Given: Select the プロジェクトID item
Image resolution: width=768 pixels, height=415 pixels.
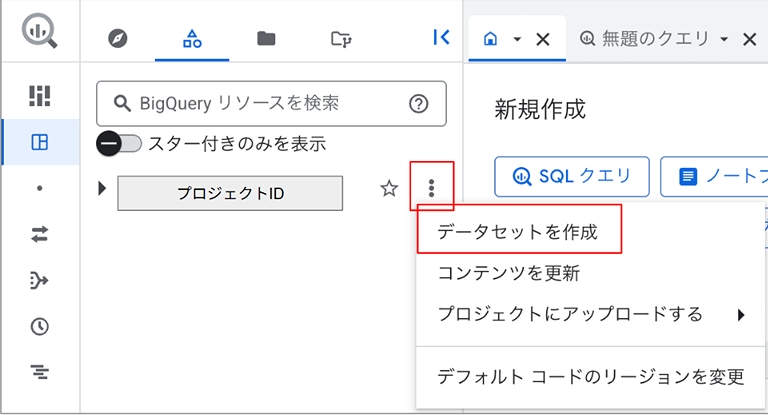Looking at the screenshot, I should pos(230,193).
